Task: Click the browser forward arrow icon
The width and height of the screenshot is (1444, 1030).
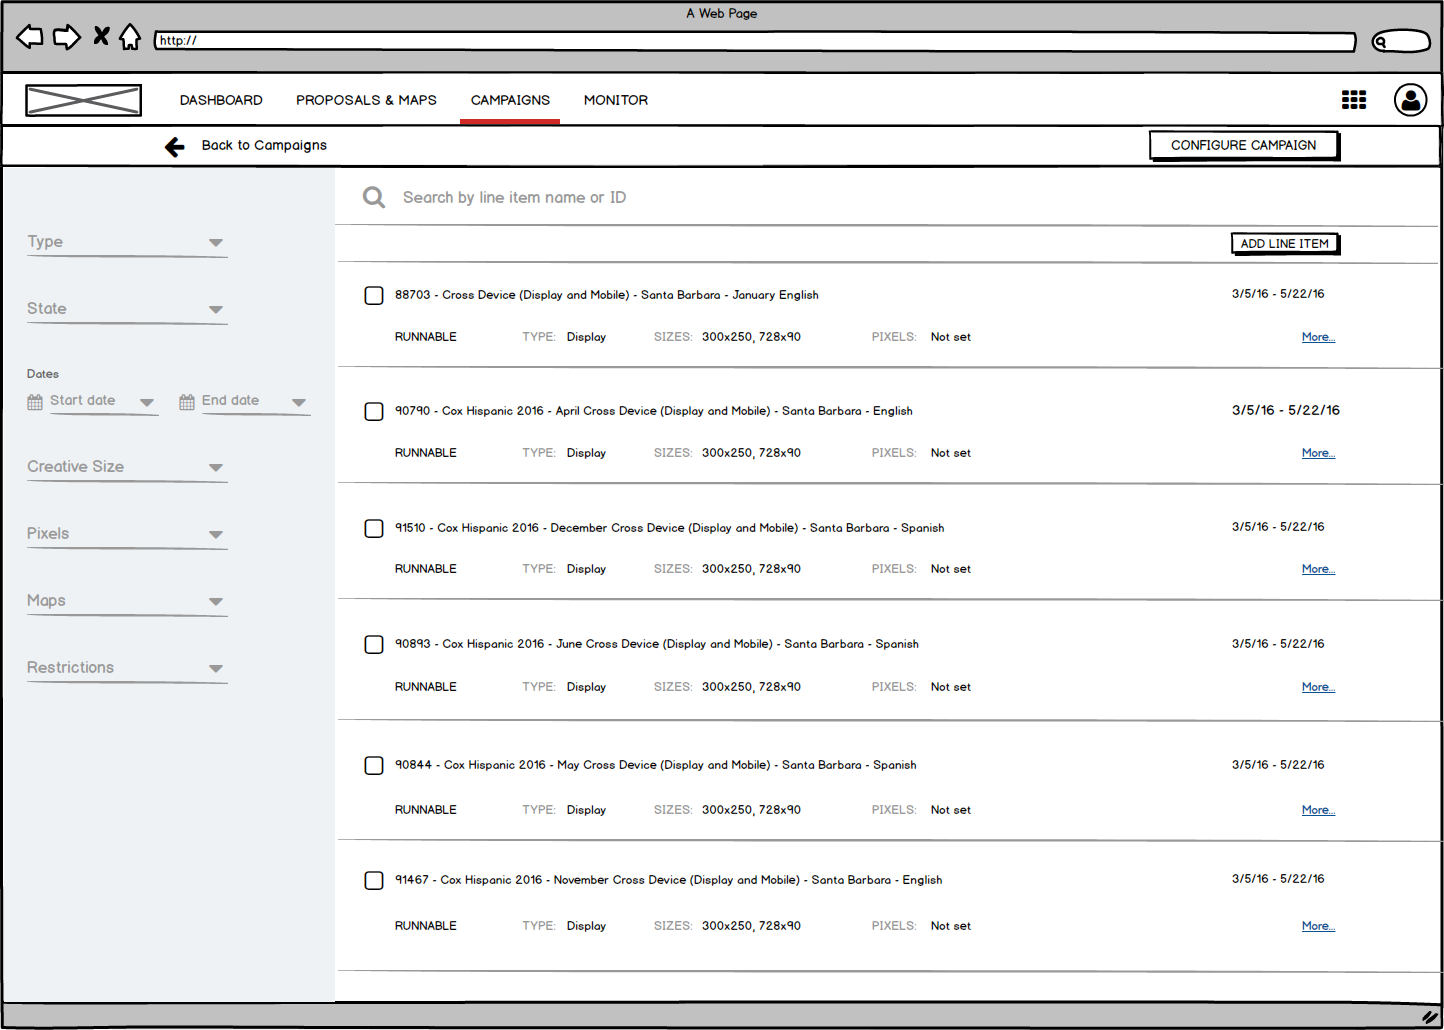Action: click(x=66, y=38)
